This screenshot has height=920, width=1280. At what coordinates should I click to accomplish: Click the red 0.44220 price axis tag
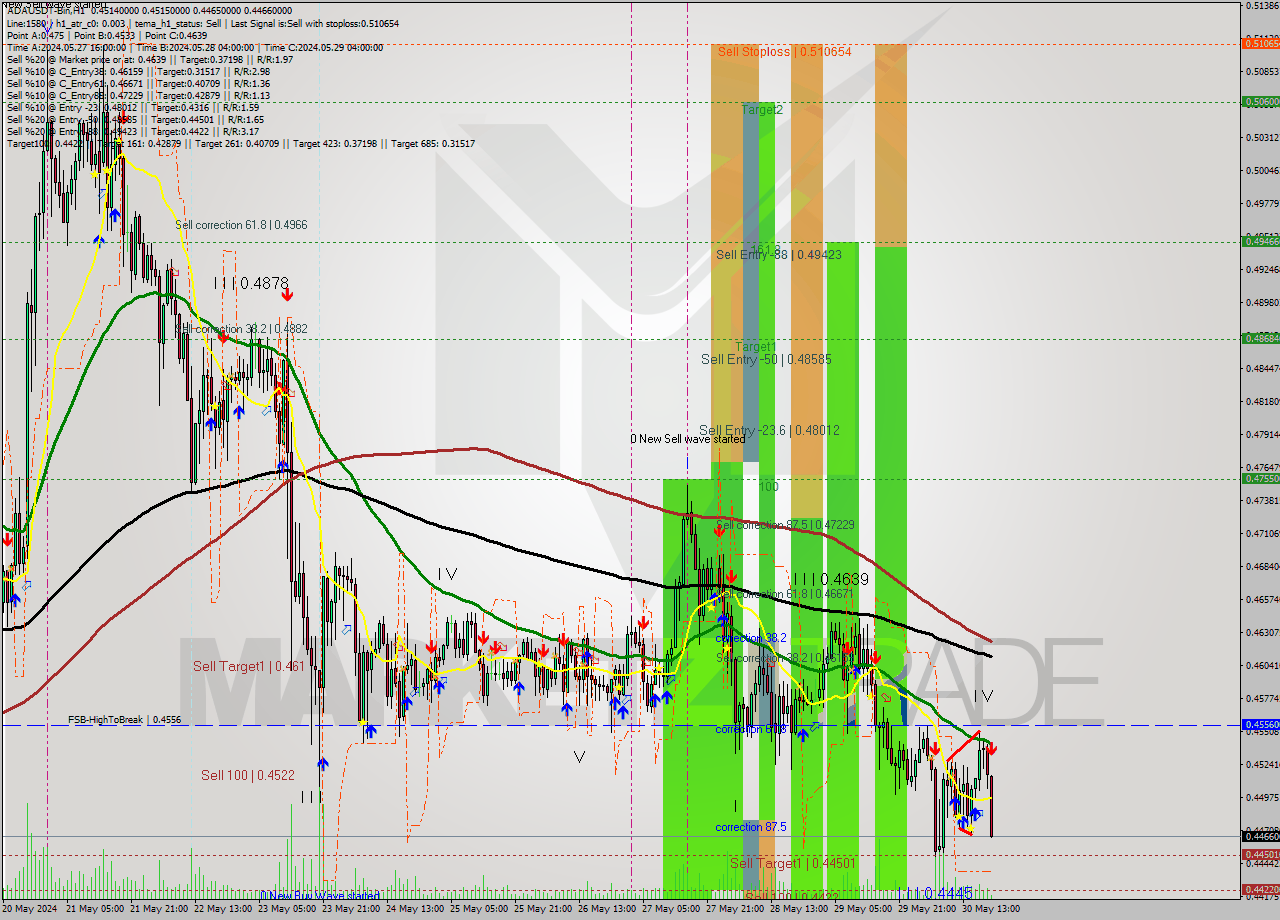[1260, 889]
